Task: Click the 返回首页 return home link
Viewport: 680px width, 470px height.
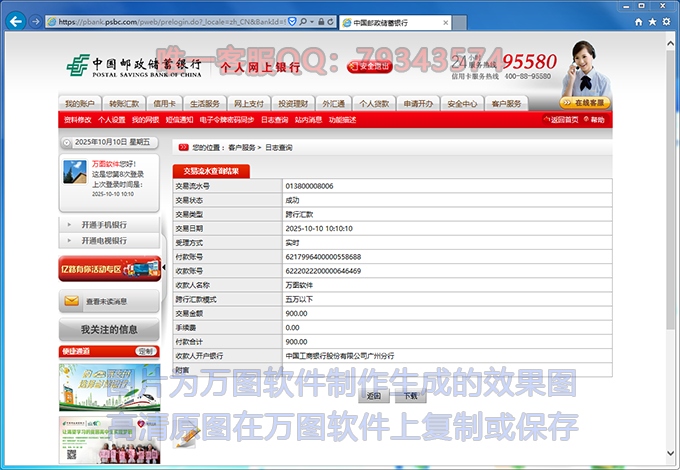Action: pos(561,120)
